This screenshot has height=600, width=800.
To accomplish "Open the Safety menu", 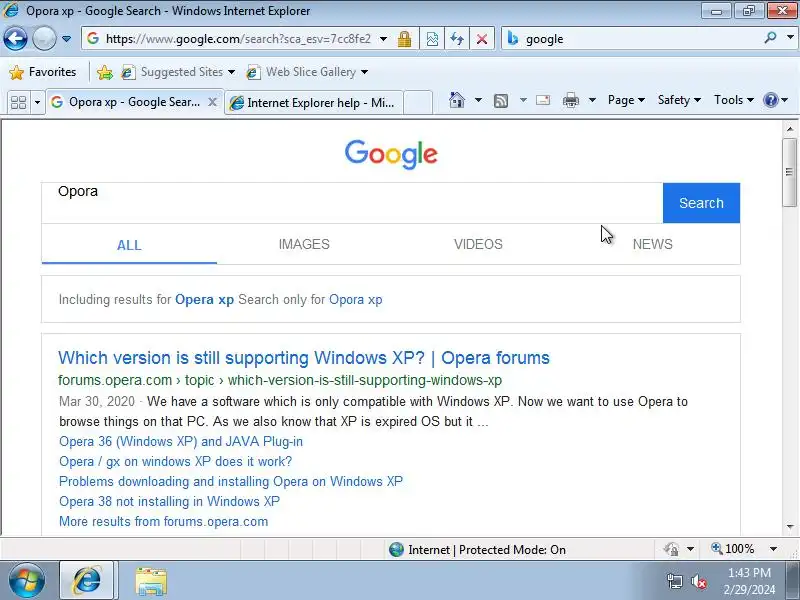I will click(679, 100).
